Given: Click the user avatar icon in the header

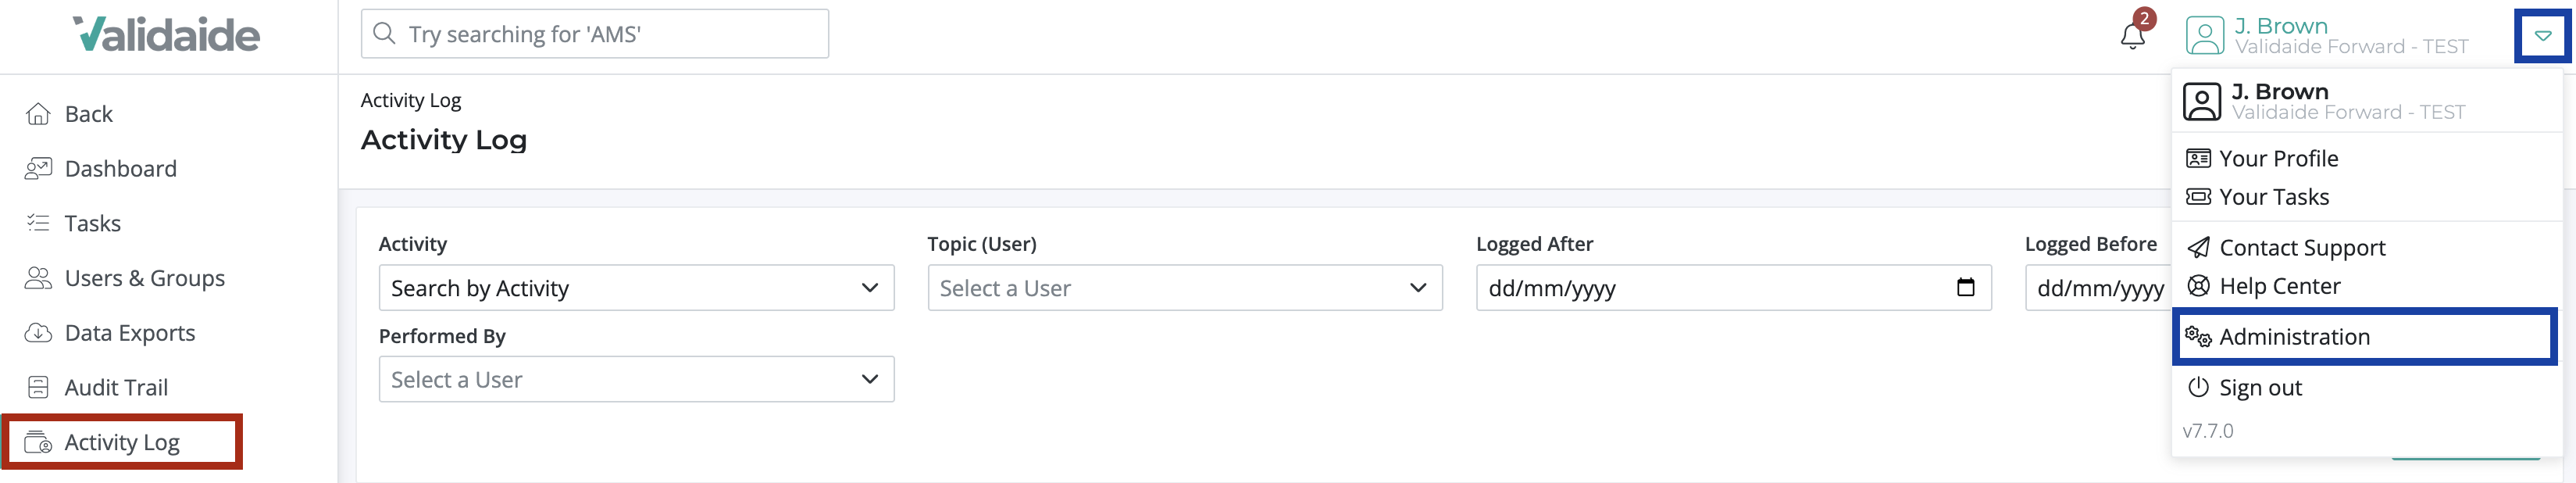Looking at the screenshot, I should pos(2204,35).
